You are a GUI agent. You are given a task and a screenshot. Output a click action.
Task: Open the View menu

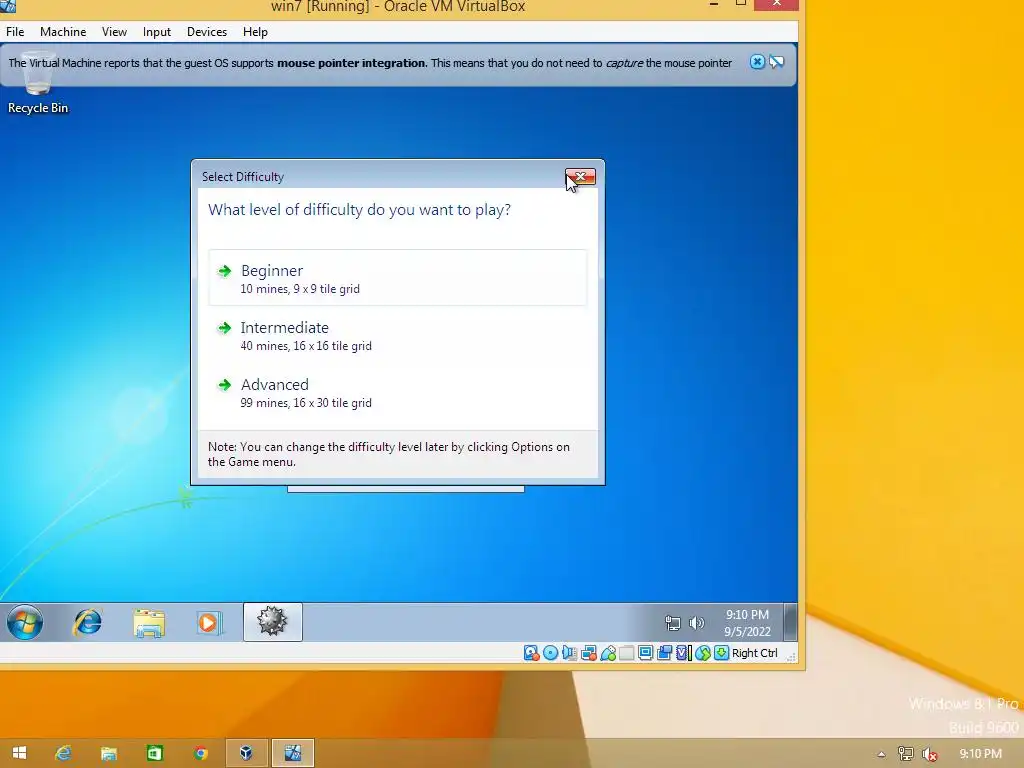pos(114,32)
